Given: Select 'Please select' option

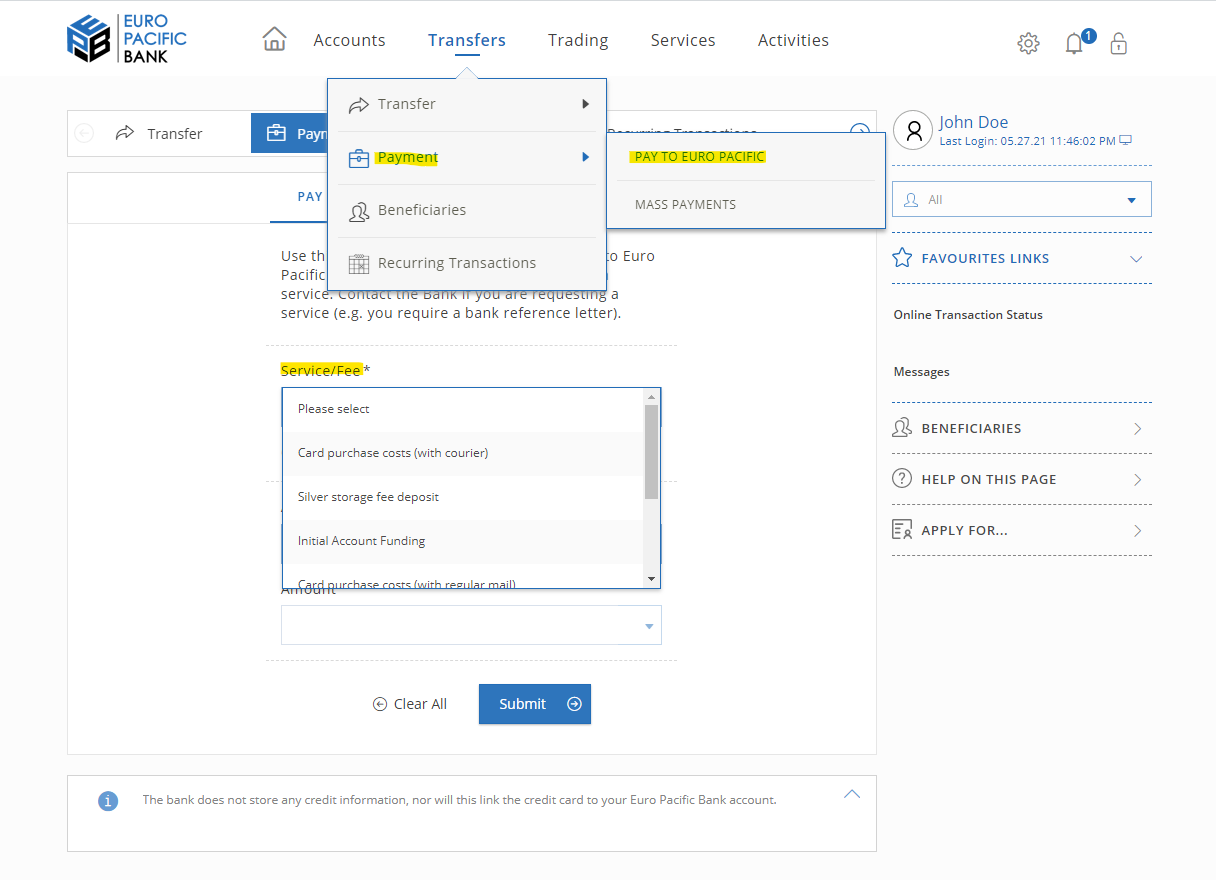Looking at the screenshot, I should pyautogui.click(x=463, y=409).
